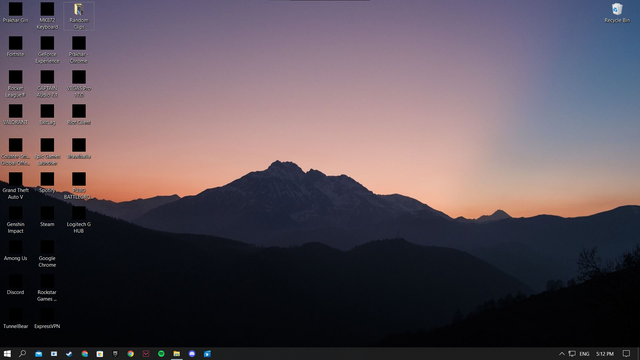The image size is (640, 360).
Task: Select the TunnelBear desktop shortcut
Action: pos(16,318)
